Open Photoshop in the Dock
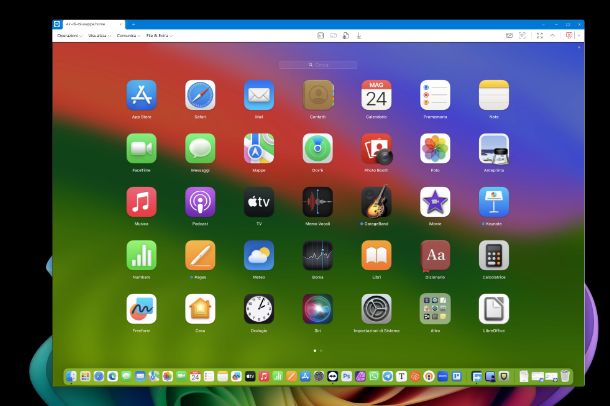The height and width of the screenshot is (406, 610). (x=346, y=376)
